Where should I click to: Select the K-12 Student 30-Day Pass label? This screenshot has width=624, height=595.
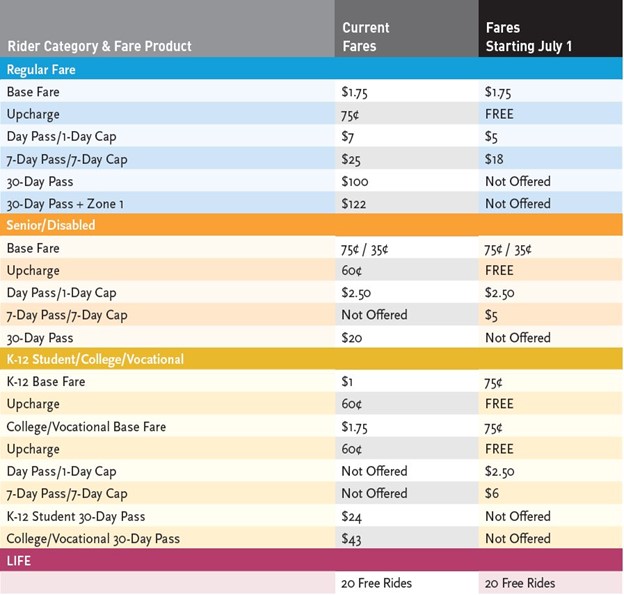[x=76, y=516]
